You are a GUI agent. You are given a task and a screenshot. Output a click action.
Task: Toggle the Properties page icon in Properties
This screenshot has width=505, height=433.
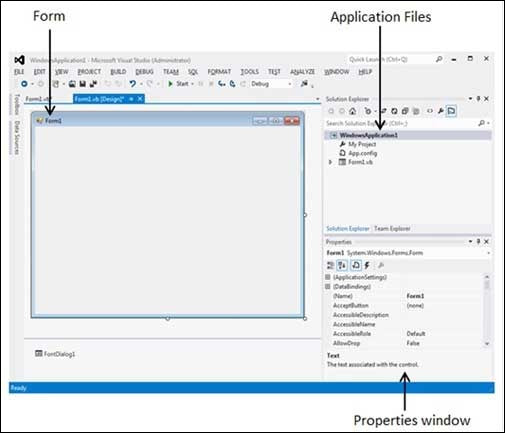(x=356, y=265)
